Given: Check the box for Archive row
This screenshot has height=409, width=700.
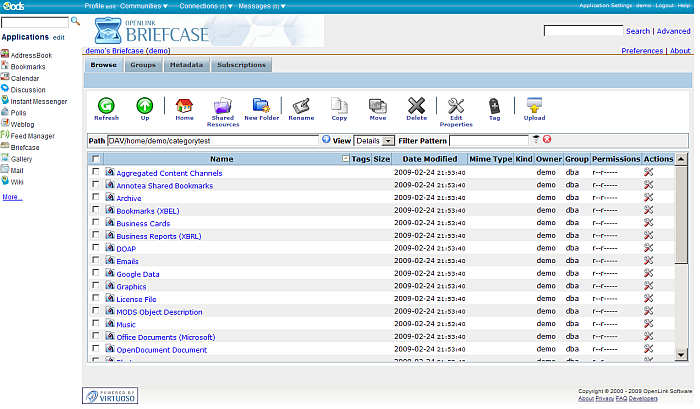Looking at the screenshot, I should pyautogui.click(x=96, y=198).
